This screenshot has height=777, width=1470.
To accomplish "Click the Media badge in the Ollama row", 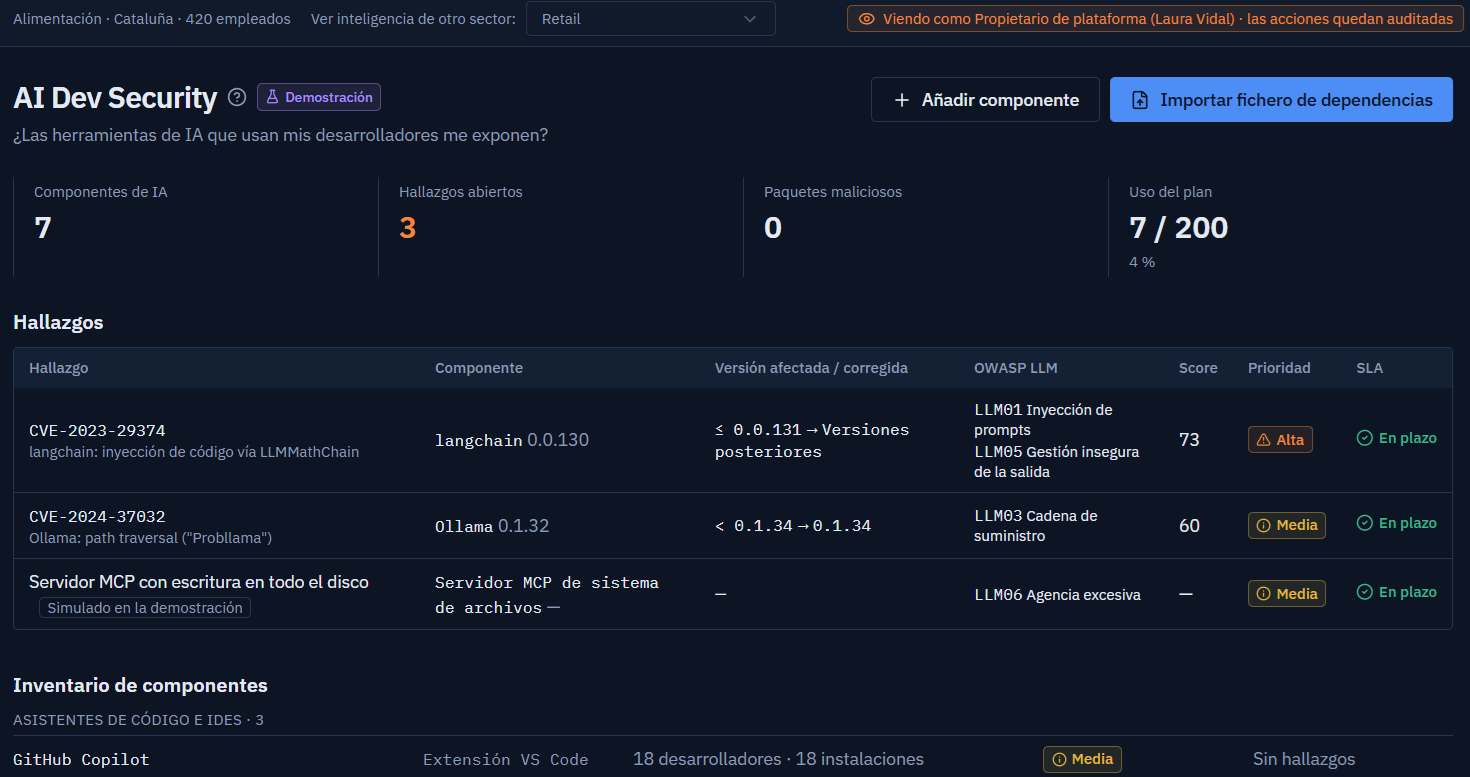I will coord(1287,525).
